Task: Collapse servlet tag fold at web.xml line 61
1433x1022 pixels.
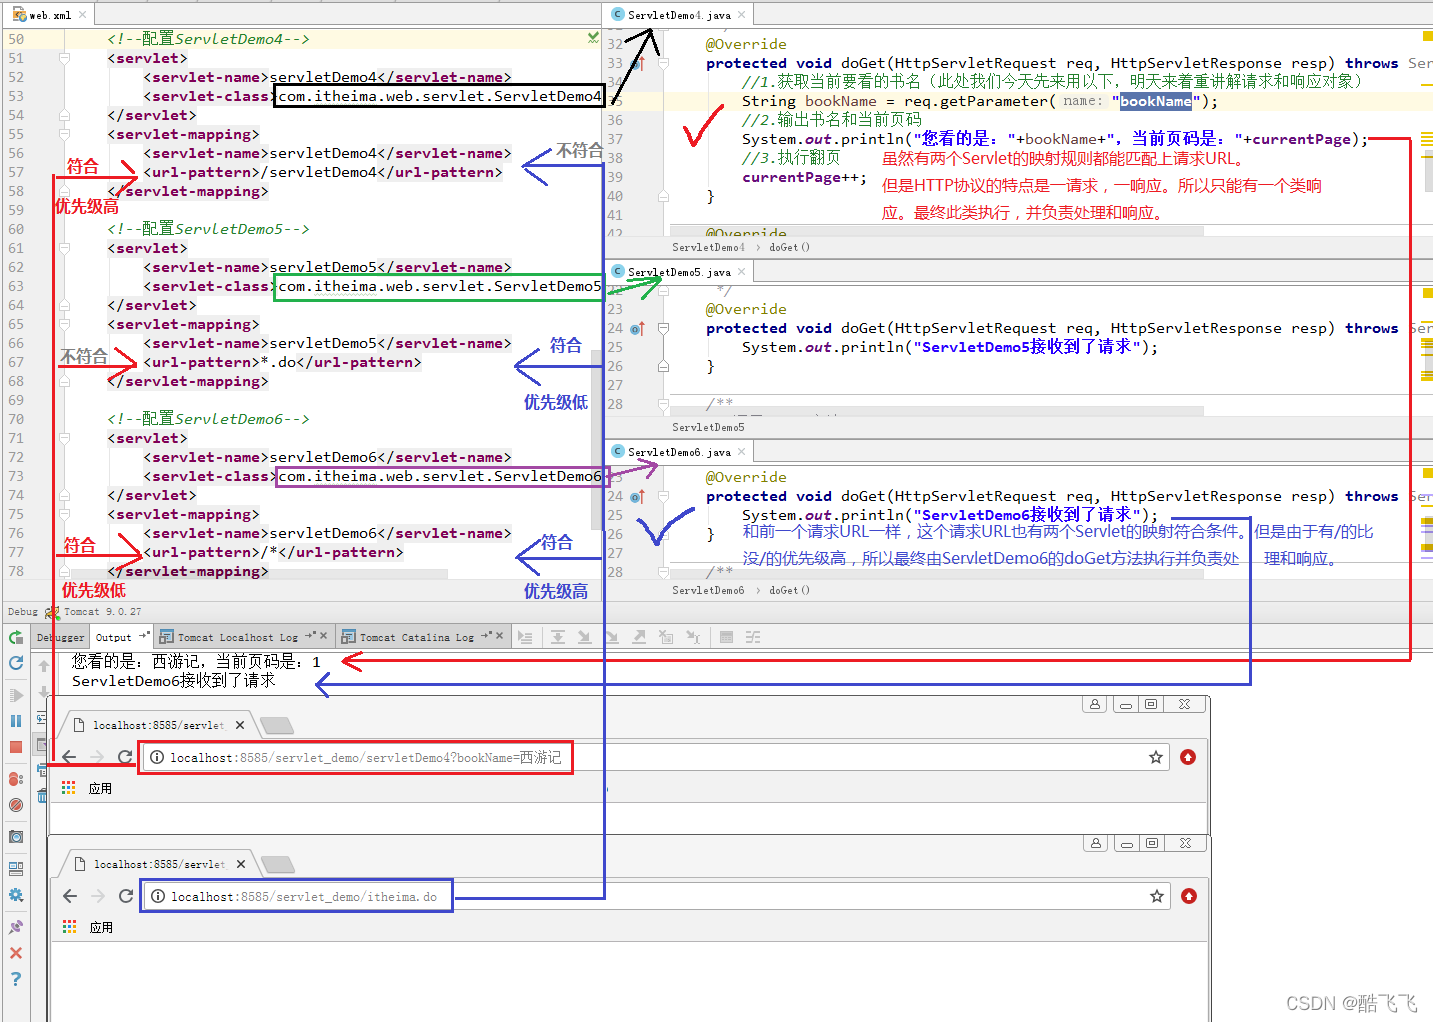Action: tap(64, 248)
